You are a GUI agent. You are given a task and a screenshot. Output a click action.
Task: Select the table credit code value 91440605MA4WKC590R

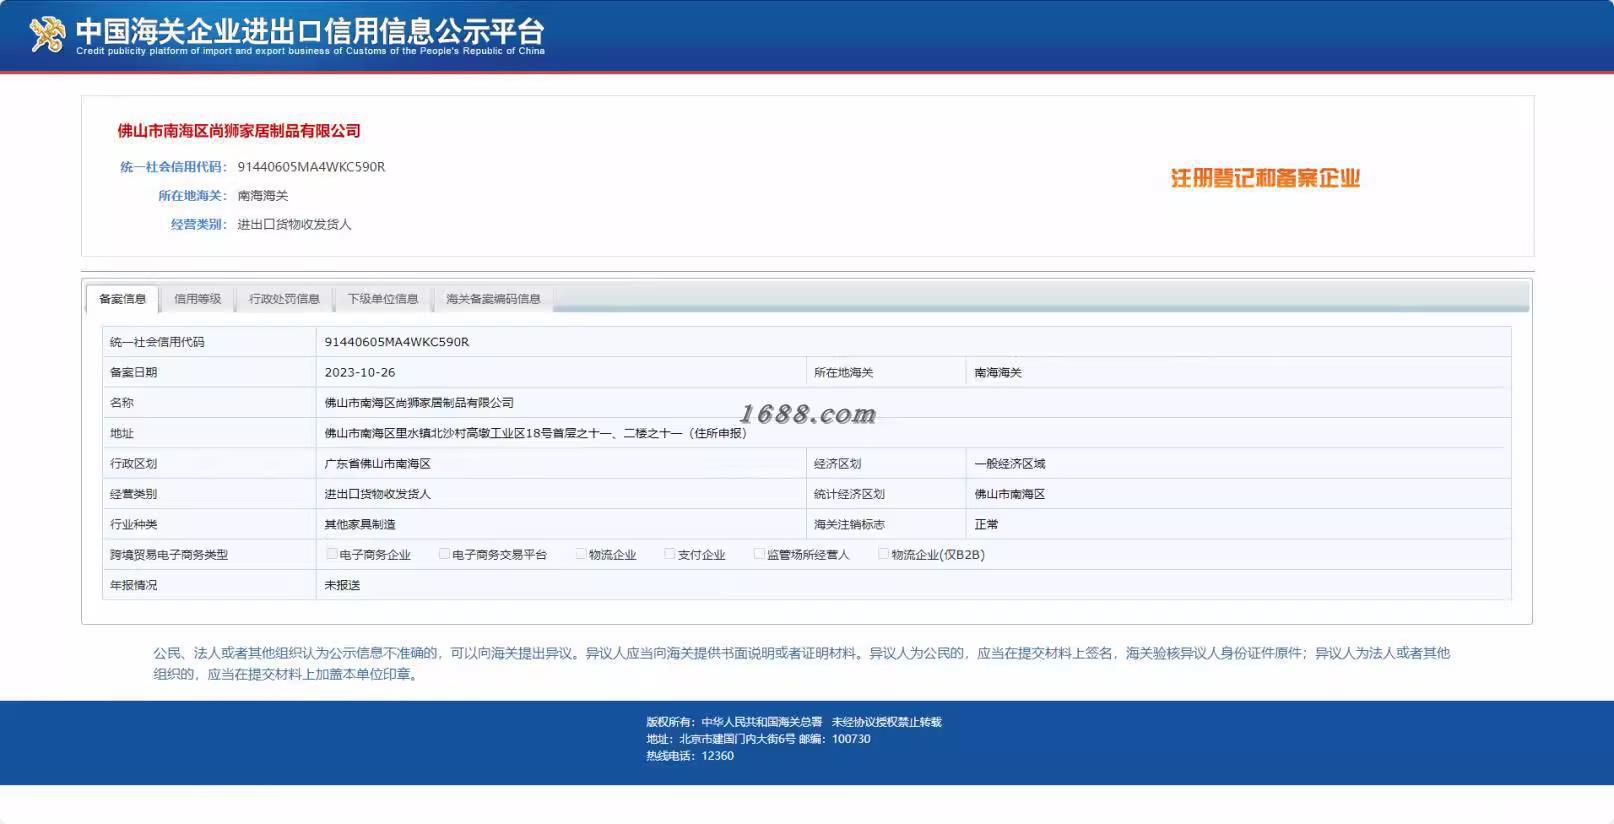[397, 342]
